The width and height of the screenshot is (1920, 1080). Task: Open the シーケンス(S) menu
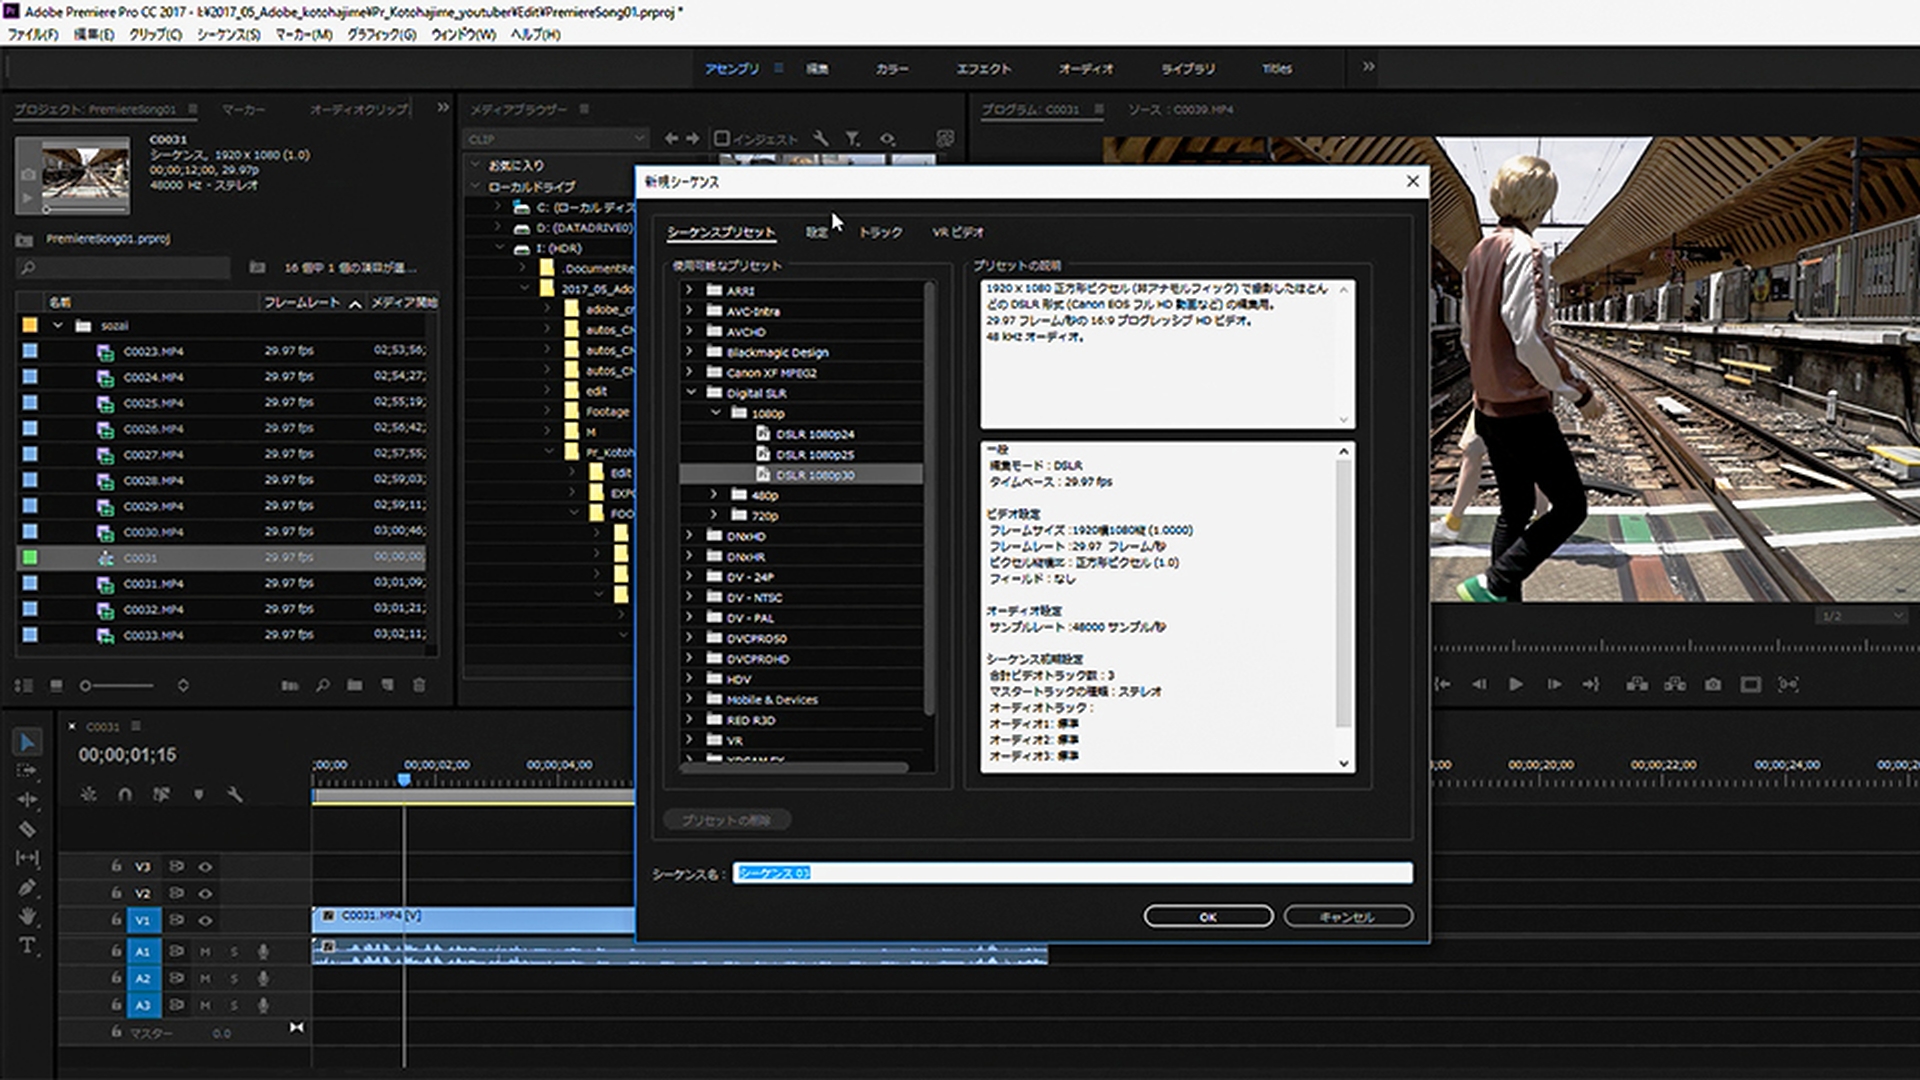[x=228, y=34]
